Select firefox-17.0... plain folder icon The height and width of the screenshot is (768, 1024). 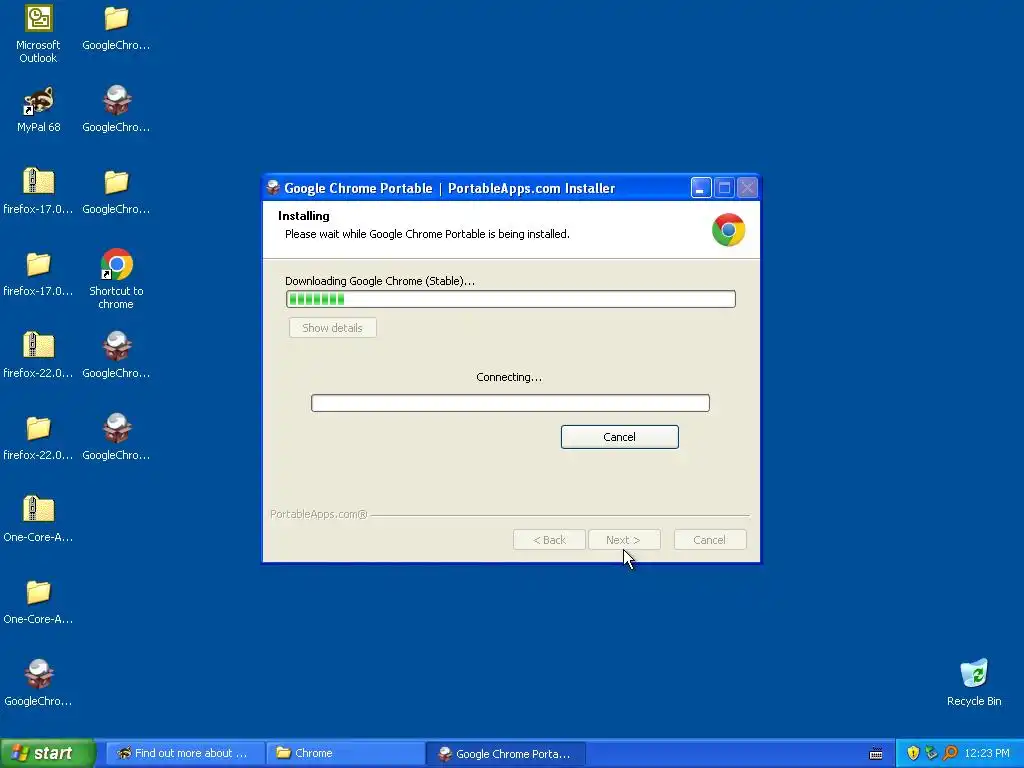(38, 274)
